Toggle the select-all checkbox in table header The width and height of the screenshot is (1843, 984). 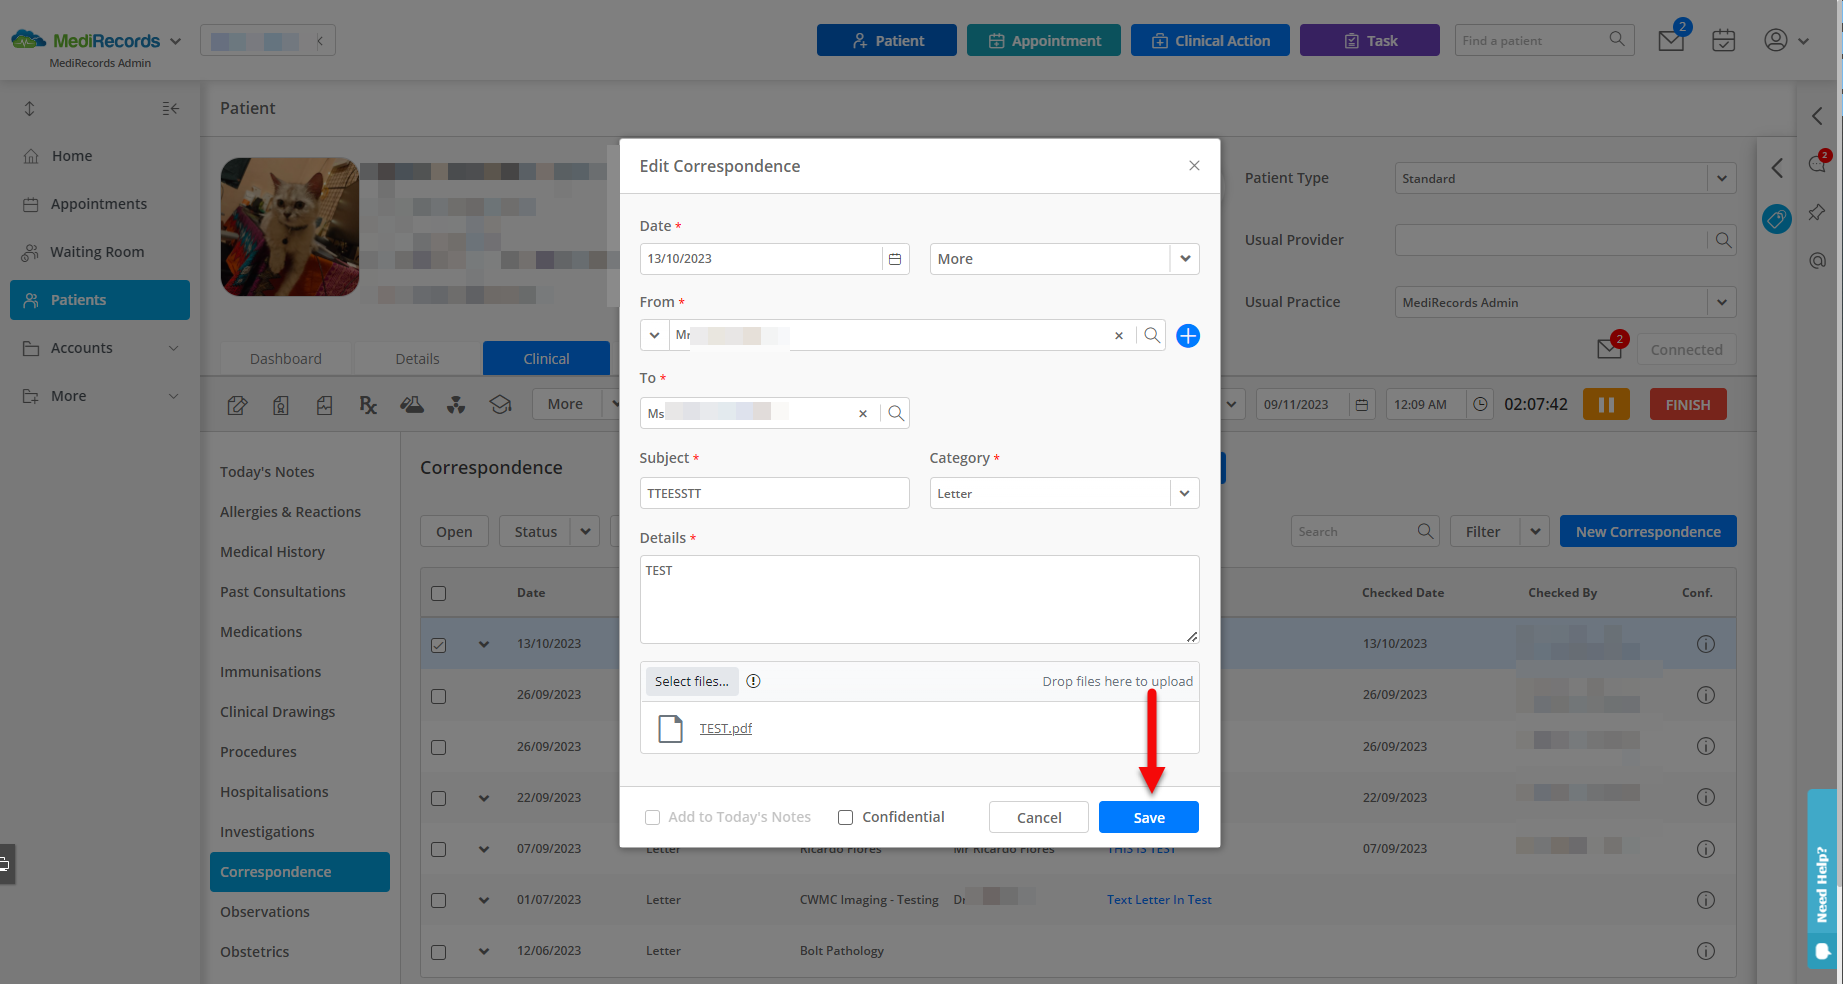(x=439, y=593)
